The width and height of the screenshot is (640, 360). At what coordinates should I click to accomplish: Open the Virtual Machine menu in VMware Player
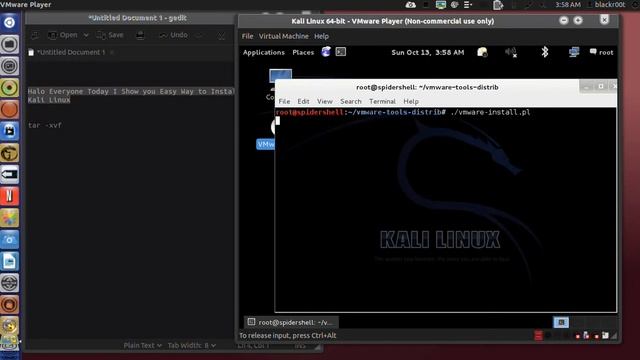point(284,36)
